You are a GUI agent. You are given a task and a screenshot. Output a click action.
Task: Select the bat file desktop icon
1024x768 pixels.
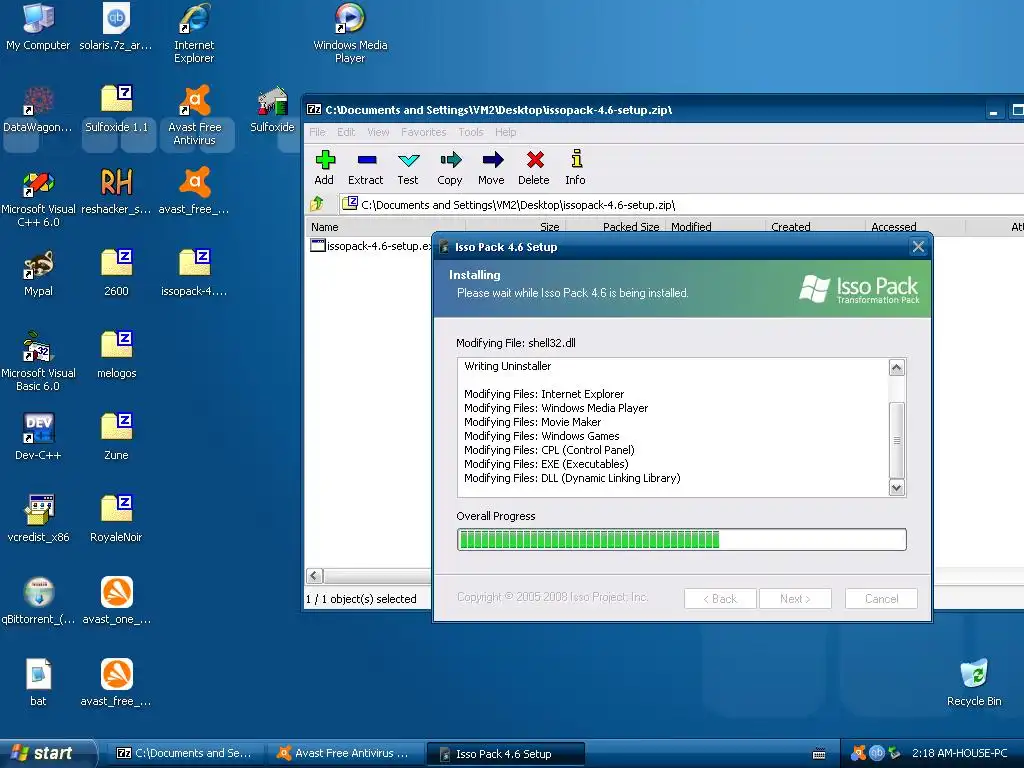(x=38, y=684)
